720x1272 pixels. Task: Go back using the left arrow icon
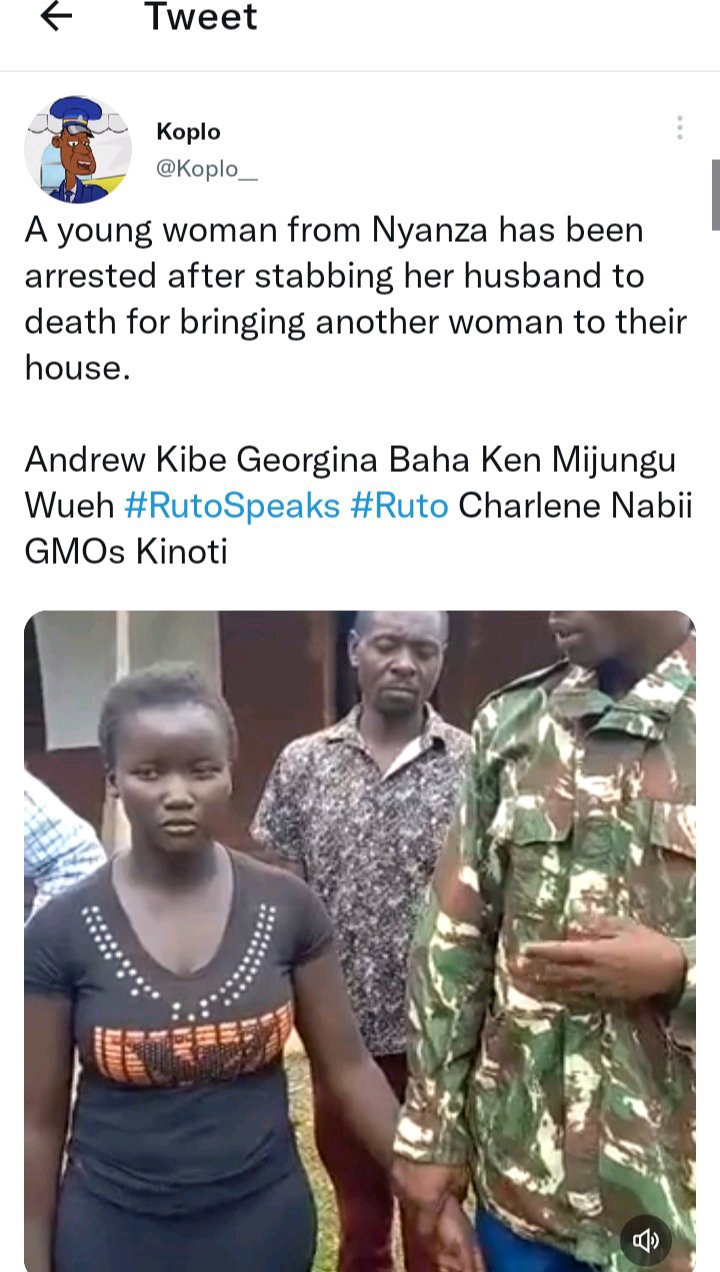coord(56,16)
